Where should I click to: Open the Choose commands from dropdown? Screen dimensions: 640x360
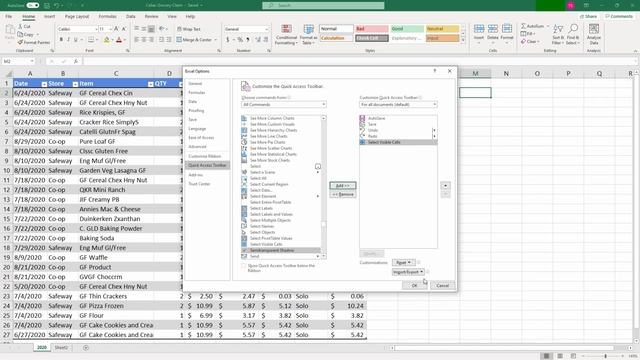click(284, 104)
